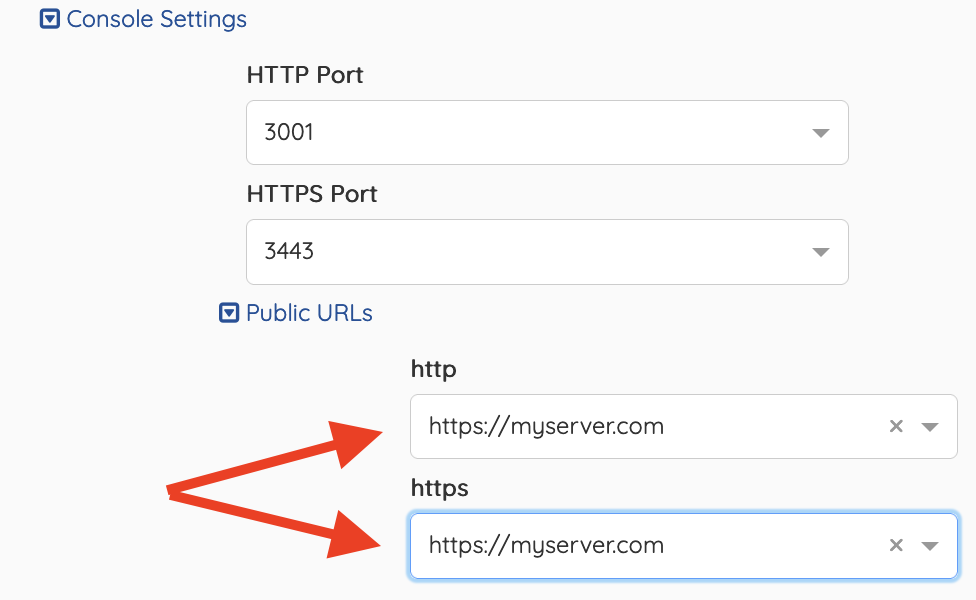Click the 3001 value text
The image size is (976, 600).
[x=289, y=133]
